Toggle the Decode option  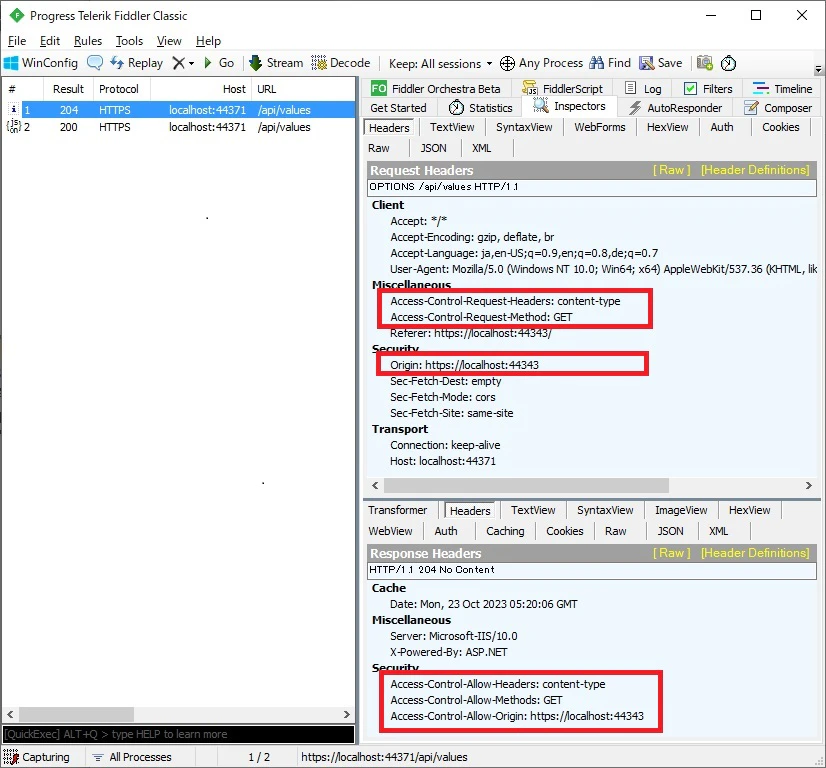(341, 63)
